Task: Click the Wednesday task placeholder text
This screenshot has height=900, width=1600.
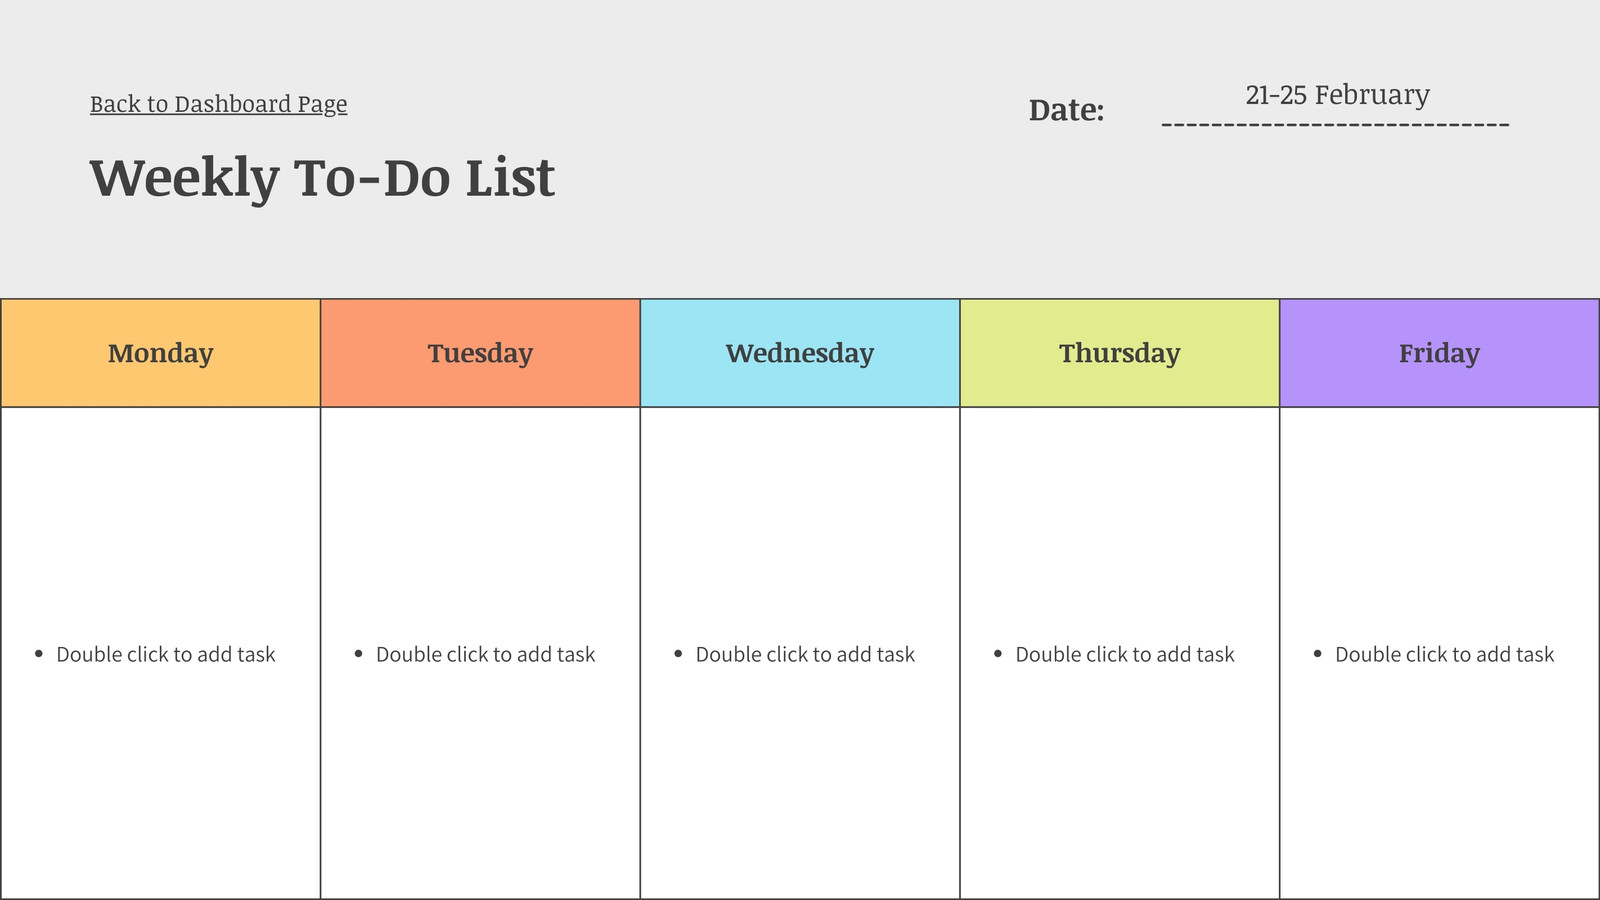Action: pyautogui.click(x=806, y=654)
